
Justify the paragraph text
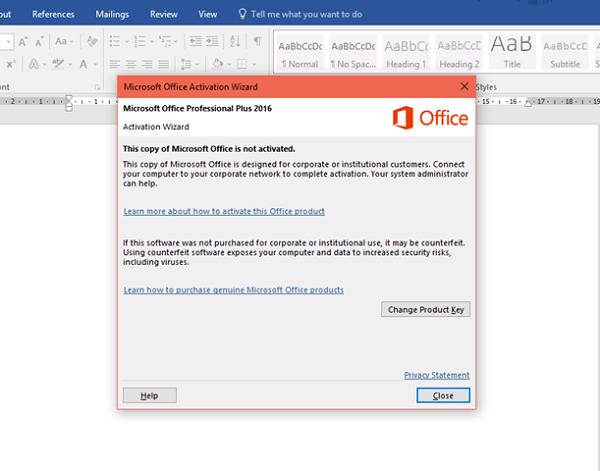(163, 64)
